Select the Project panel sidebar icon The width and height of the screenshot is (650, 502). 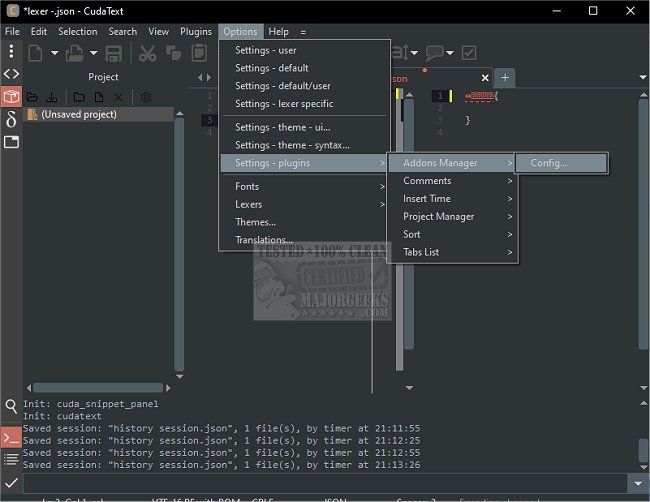pyautogui.click(x=11, y=96)
